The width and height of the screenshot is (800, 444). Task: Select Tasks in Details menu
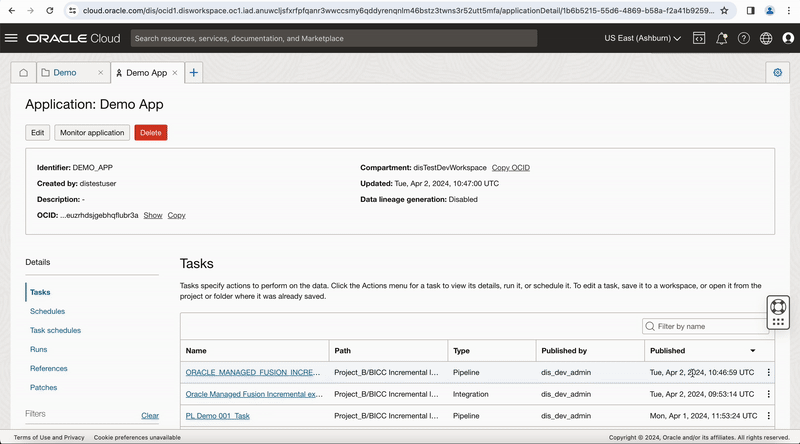pyautogui.click(x=40, y=292)
